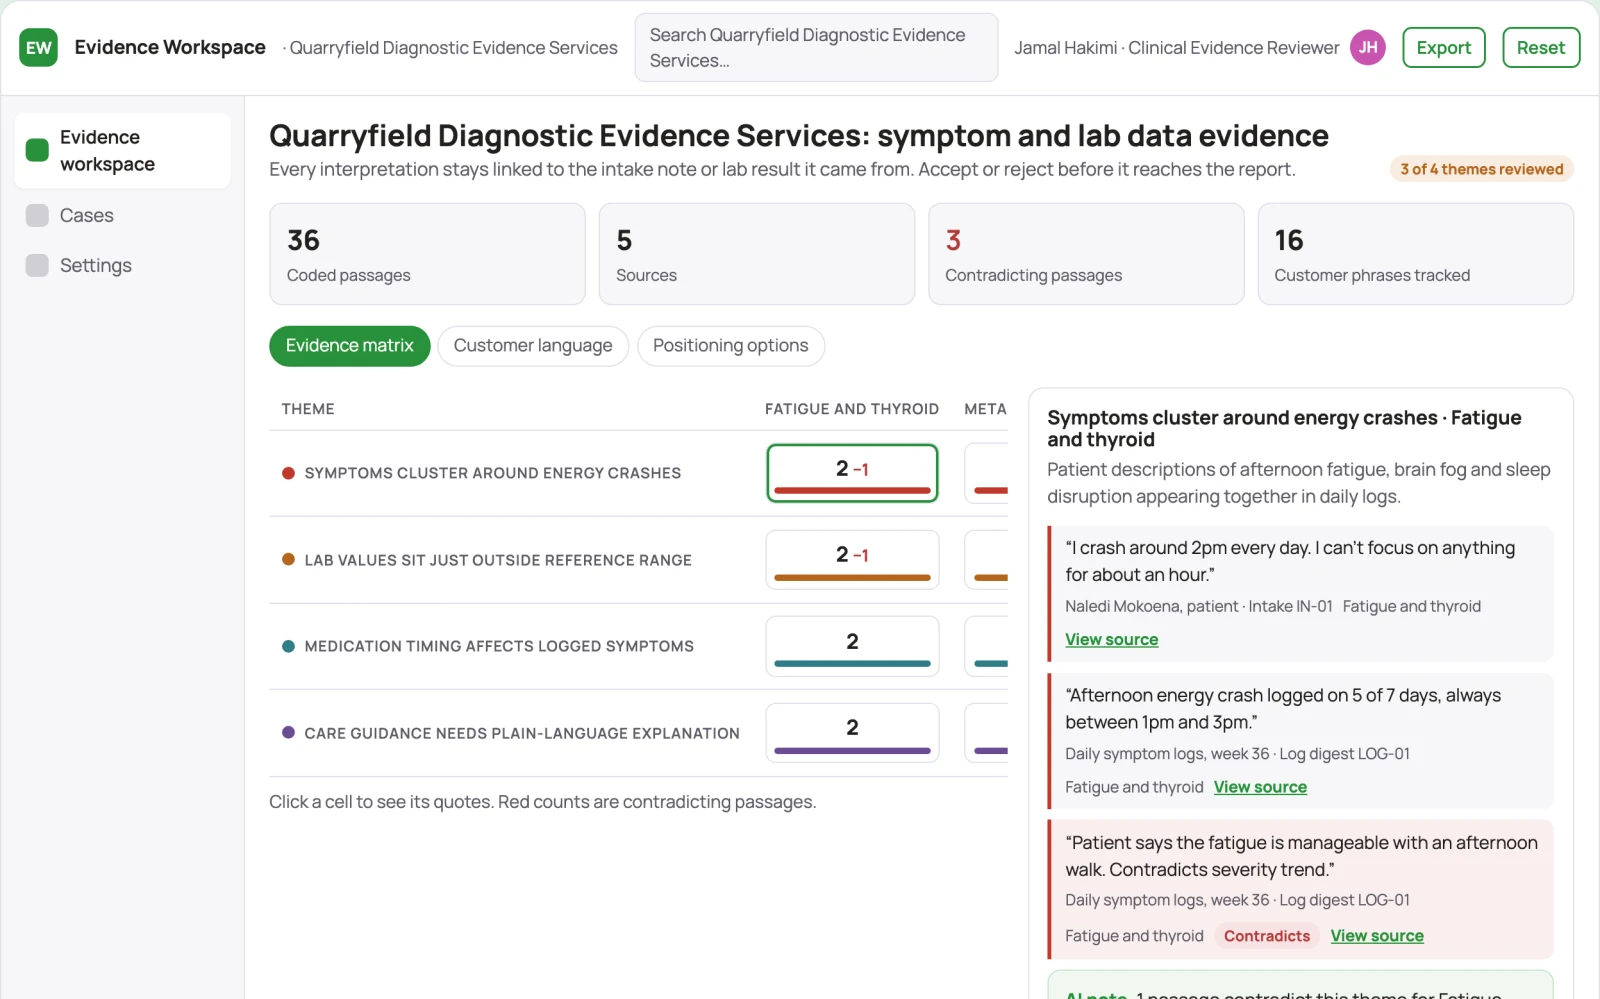The height and width of the screenshot is (999, 1600).
Task: Click the 'Care Guidance Needs Plain-Language Explanation' label
Action: pyautogui.click(x=522, y=733)
